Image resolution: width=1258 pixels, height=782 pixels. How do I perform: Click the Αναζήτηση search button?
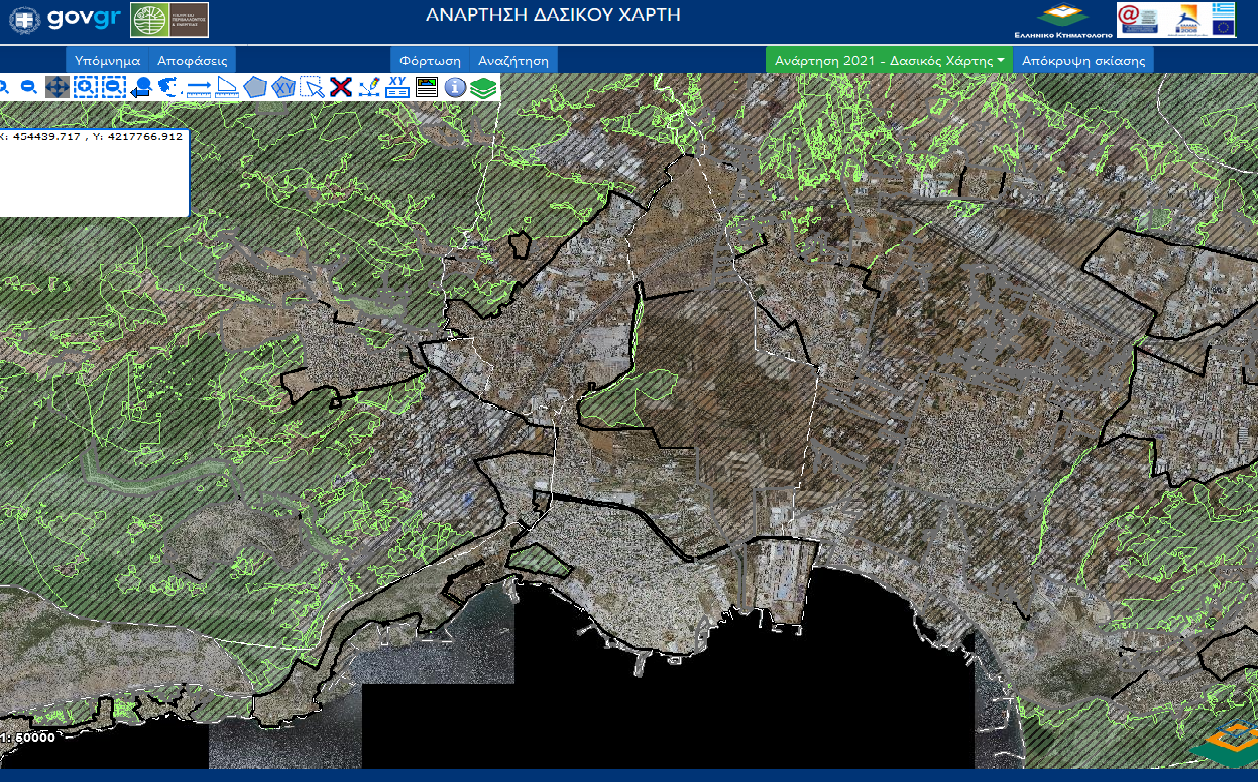(513, 60)
